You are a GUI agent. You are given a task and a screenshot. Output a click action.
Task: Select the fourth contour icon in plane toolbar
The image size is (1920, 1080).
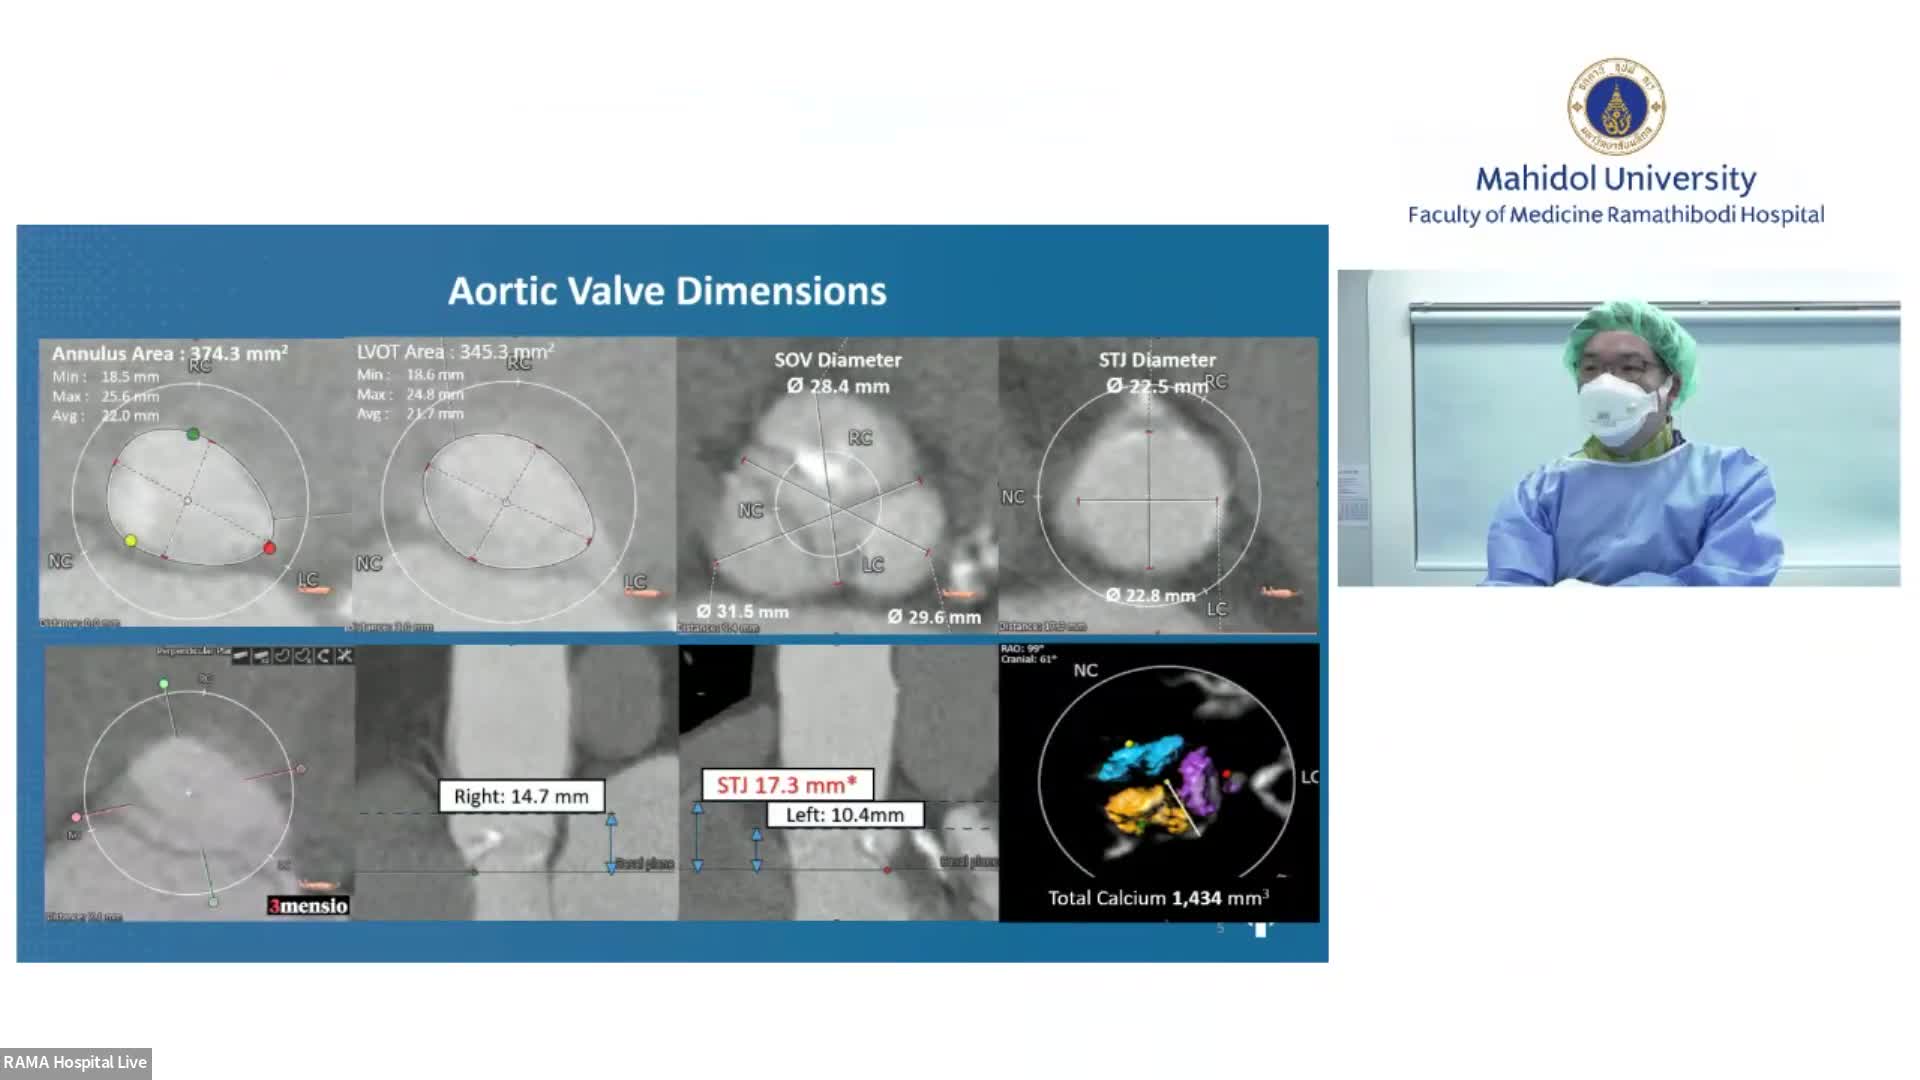click(303, 656)
